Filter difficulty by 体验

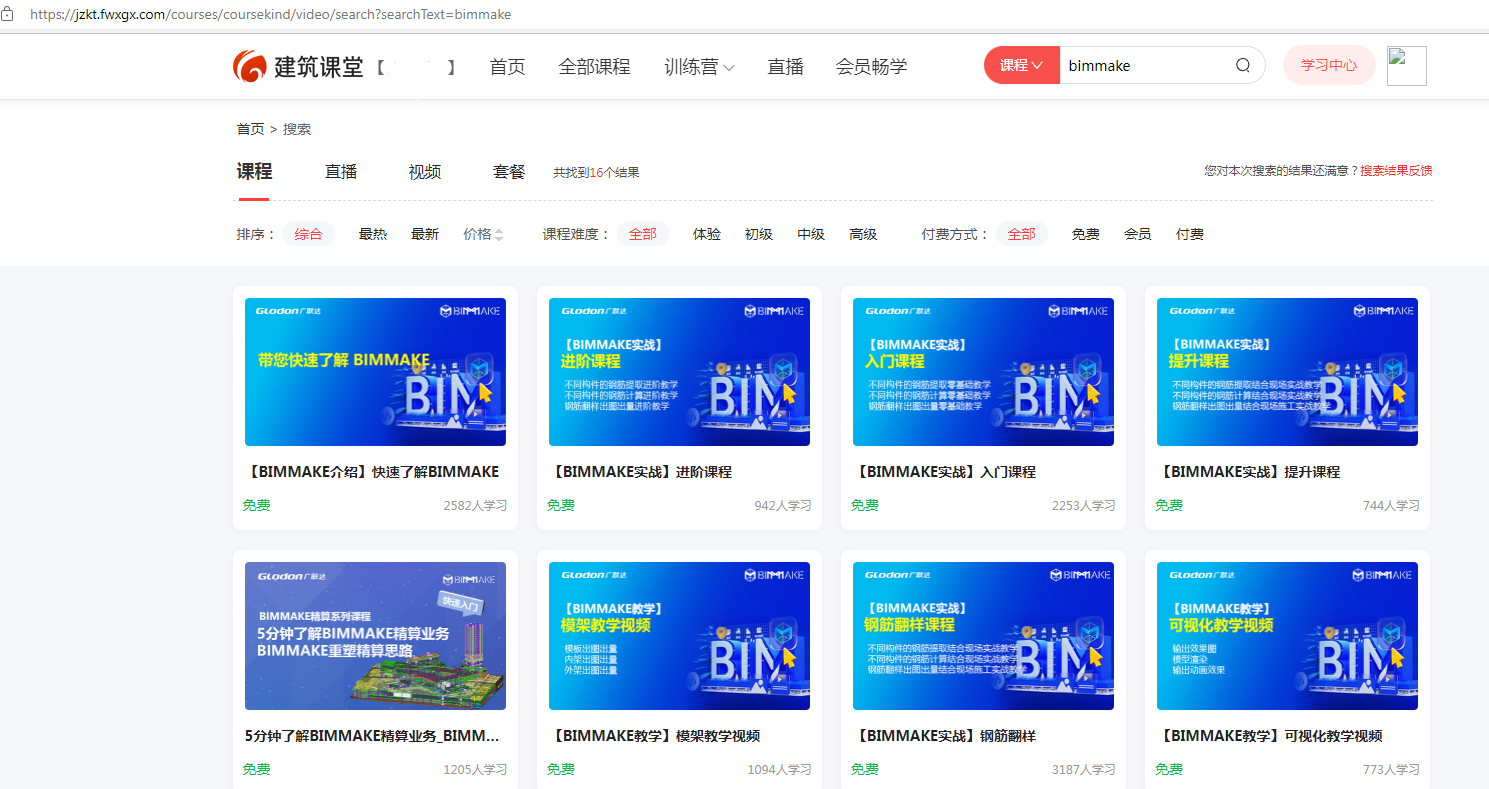point(707,234)
